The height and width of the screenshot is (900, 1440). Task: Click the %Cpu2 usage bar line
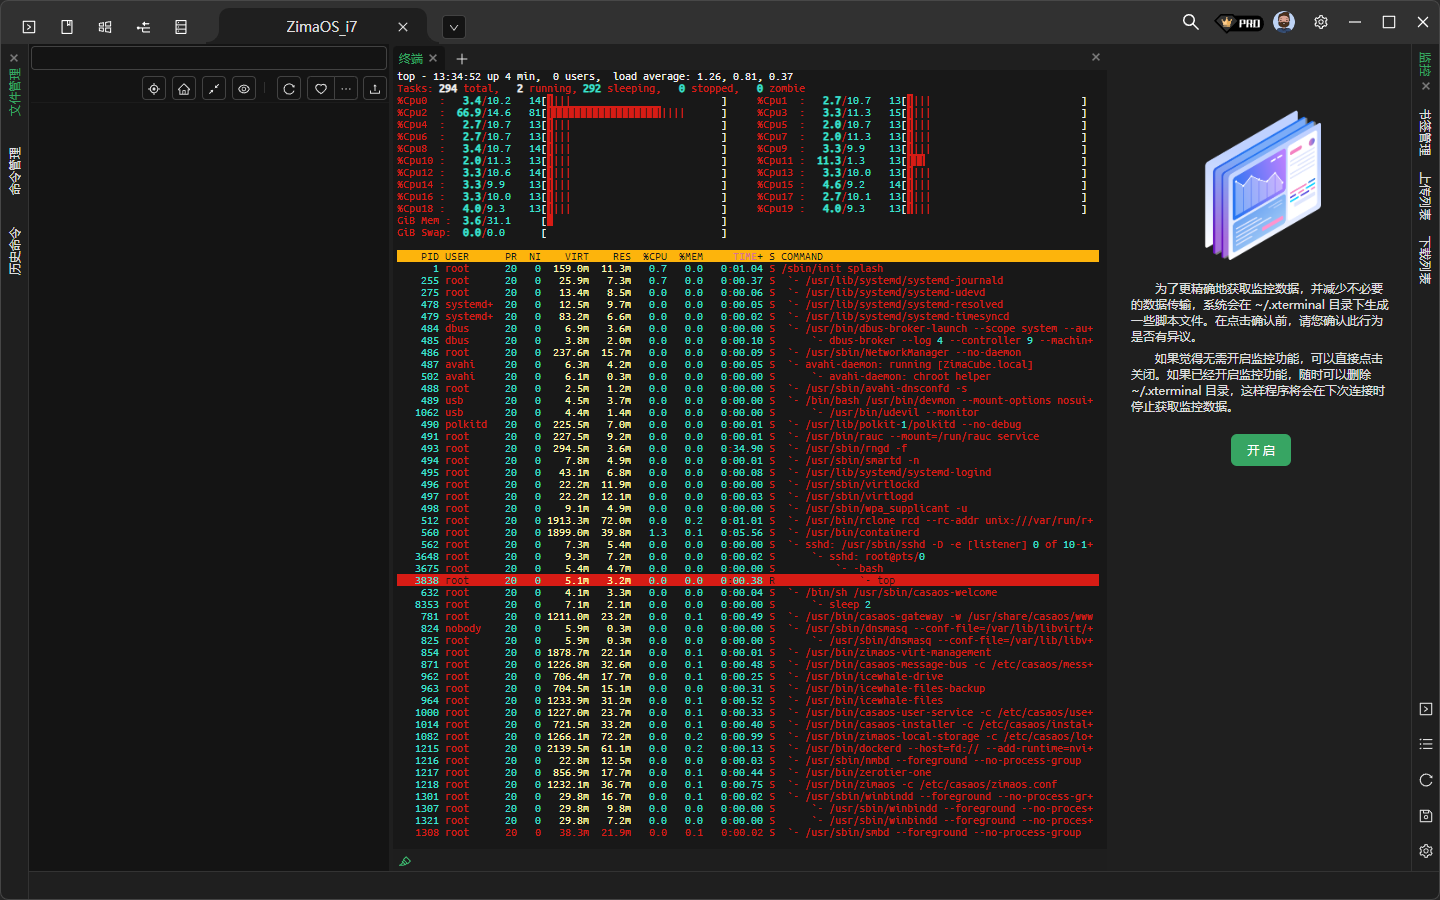tap(562, 113)
